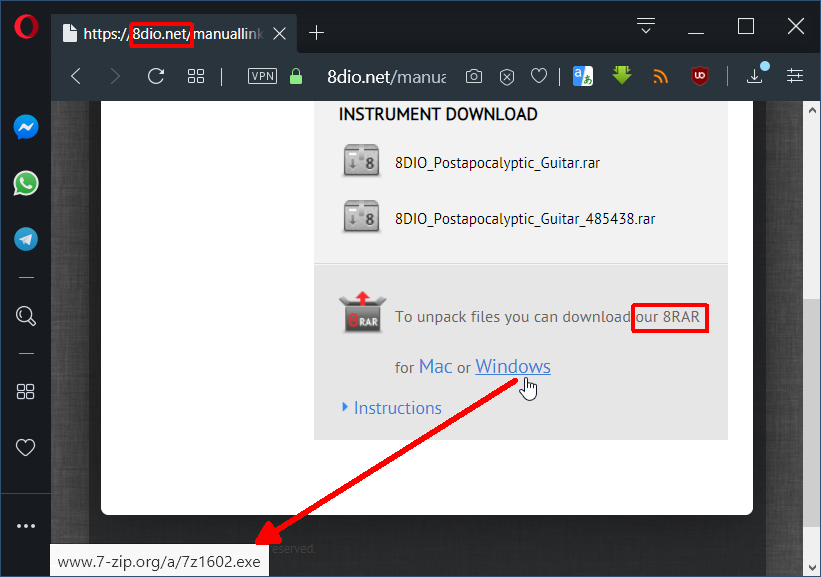
Task: Add page to bookmarks via heart icon
Action: [x=539, y=76]
